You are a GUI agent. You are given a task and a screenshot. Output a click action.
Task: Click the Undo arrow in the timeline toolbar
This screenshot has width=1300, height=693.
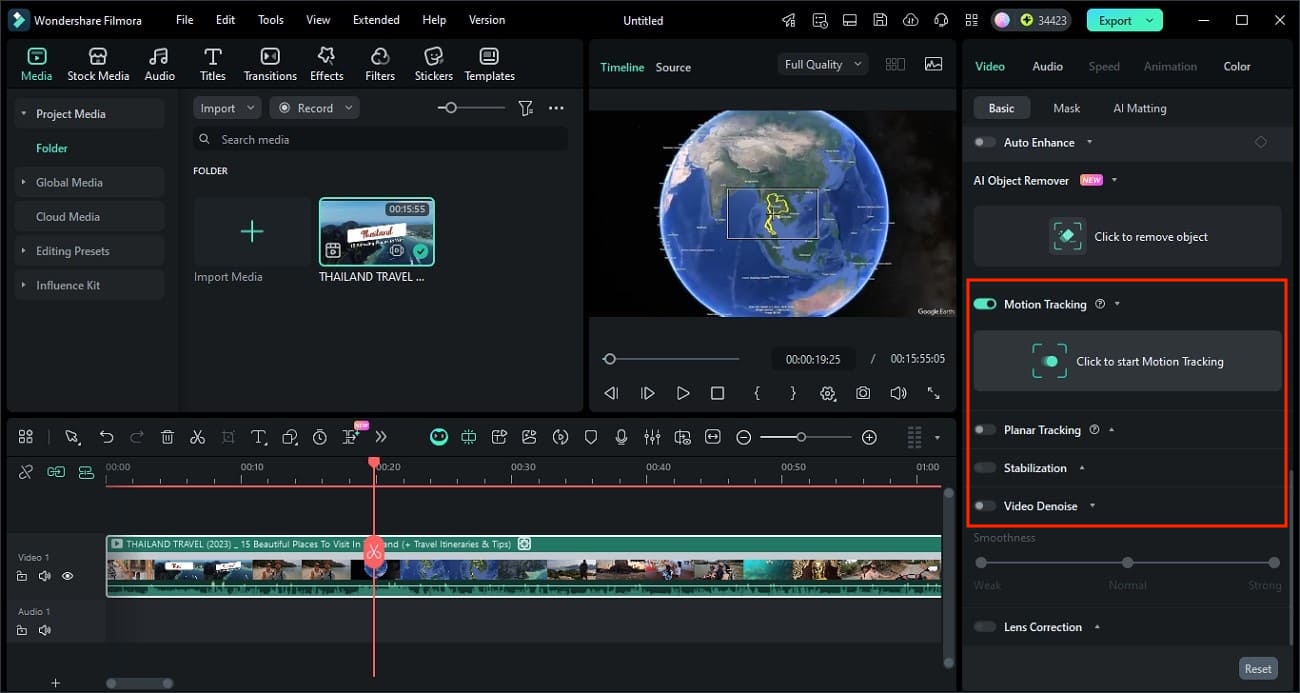click(x=107, y=437)
